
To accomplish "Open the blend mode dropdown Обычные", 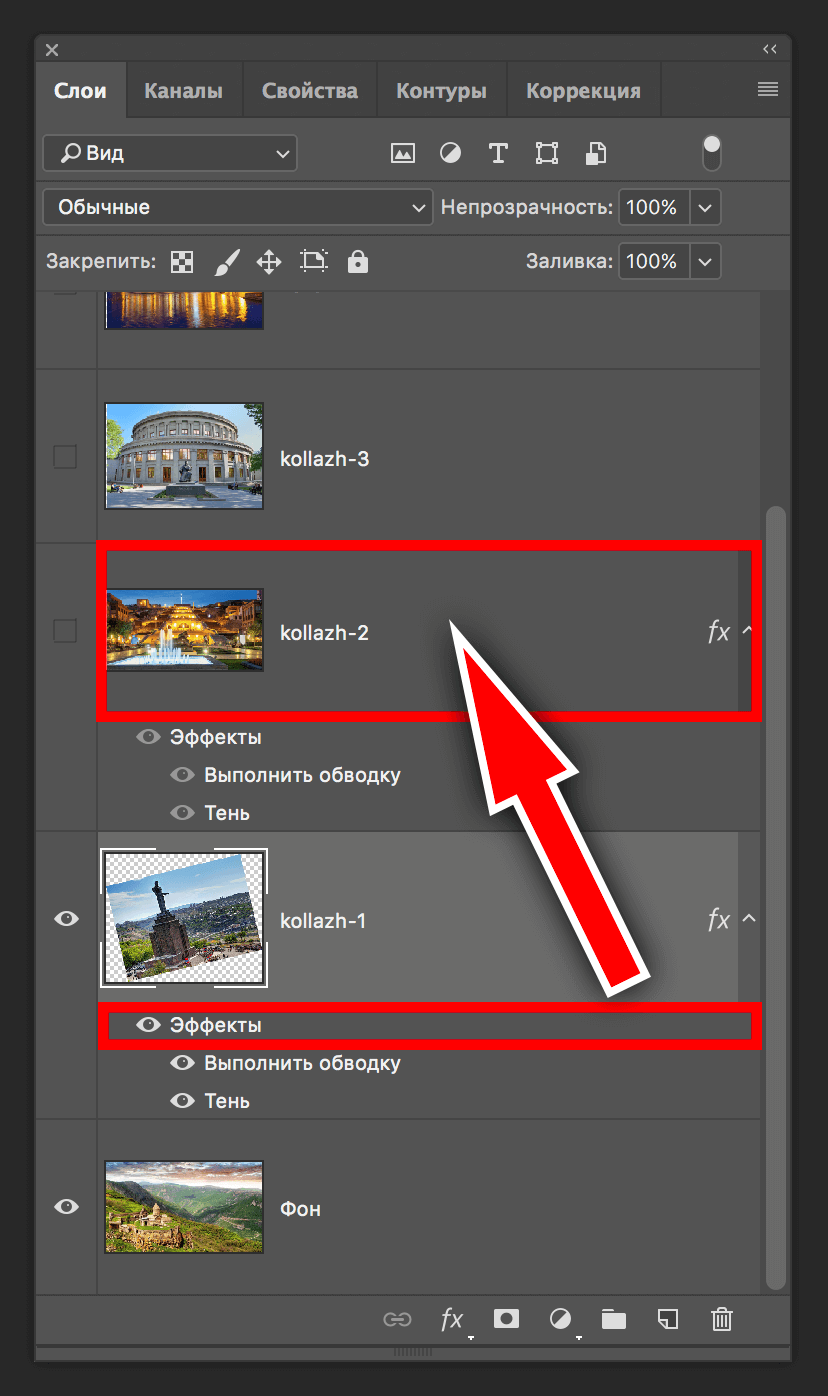I will point(237,208).
